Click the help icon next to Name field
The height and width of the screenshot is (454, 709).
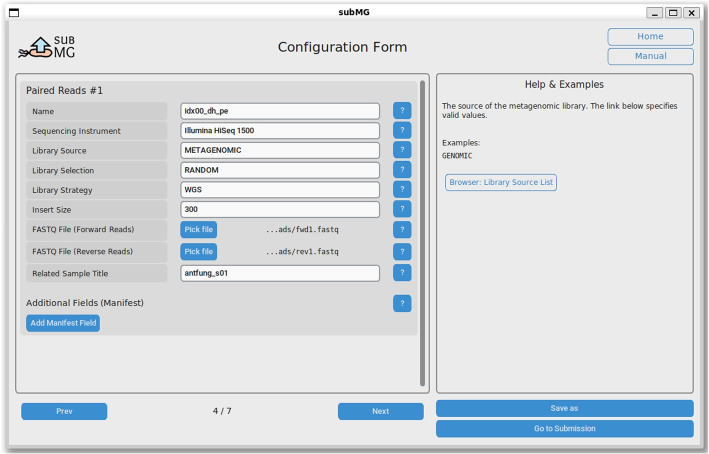[402, 111]
